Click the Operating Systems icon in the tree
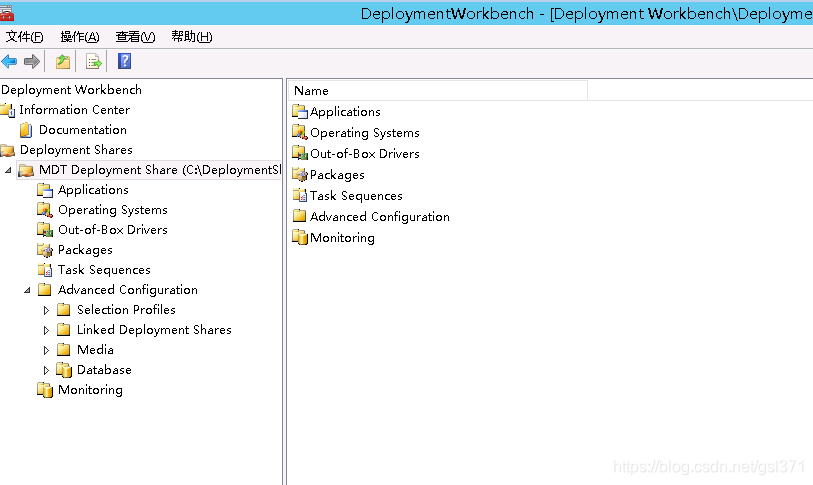The height and width of the screenshot is (485, 813). coord(45,210)
